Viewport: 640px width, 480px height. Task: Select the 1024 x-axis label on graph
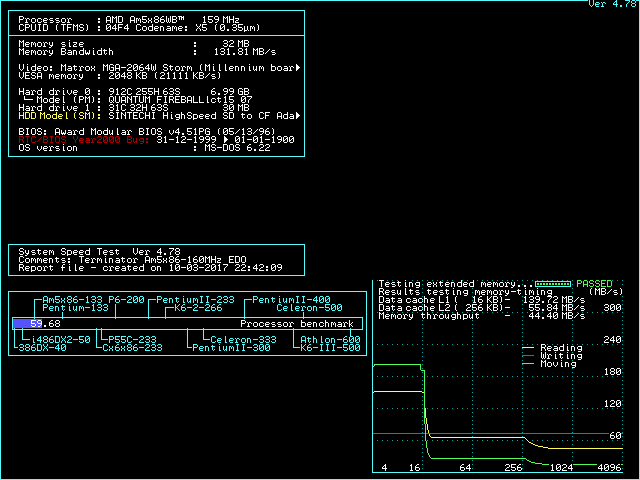pos(562,468)
